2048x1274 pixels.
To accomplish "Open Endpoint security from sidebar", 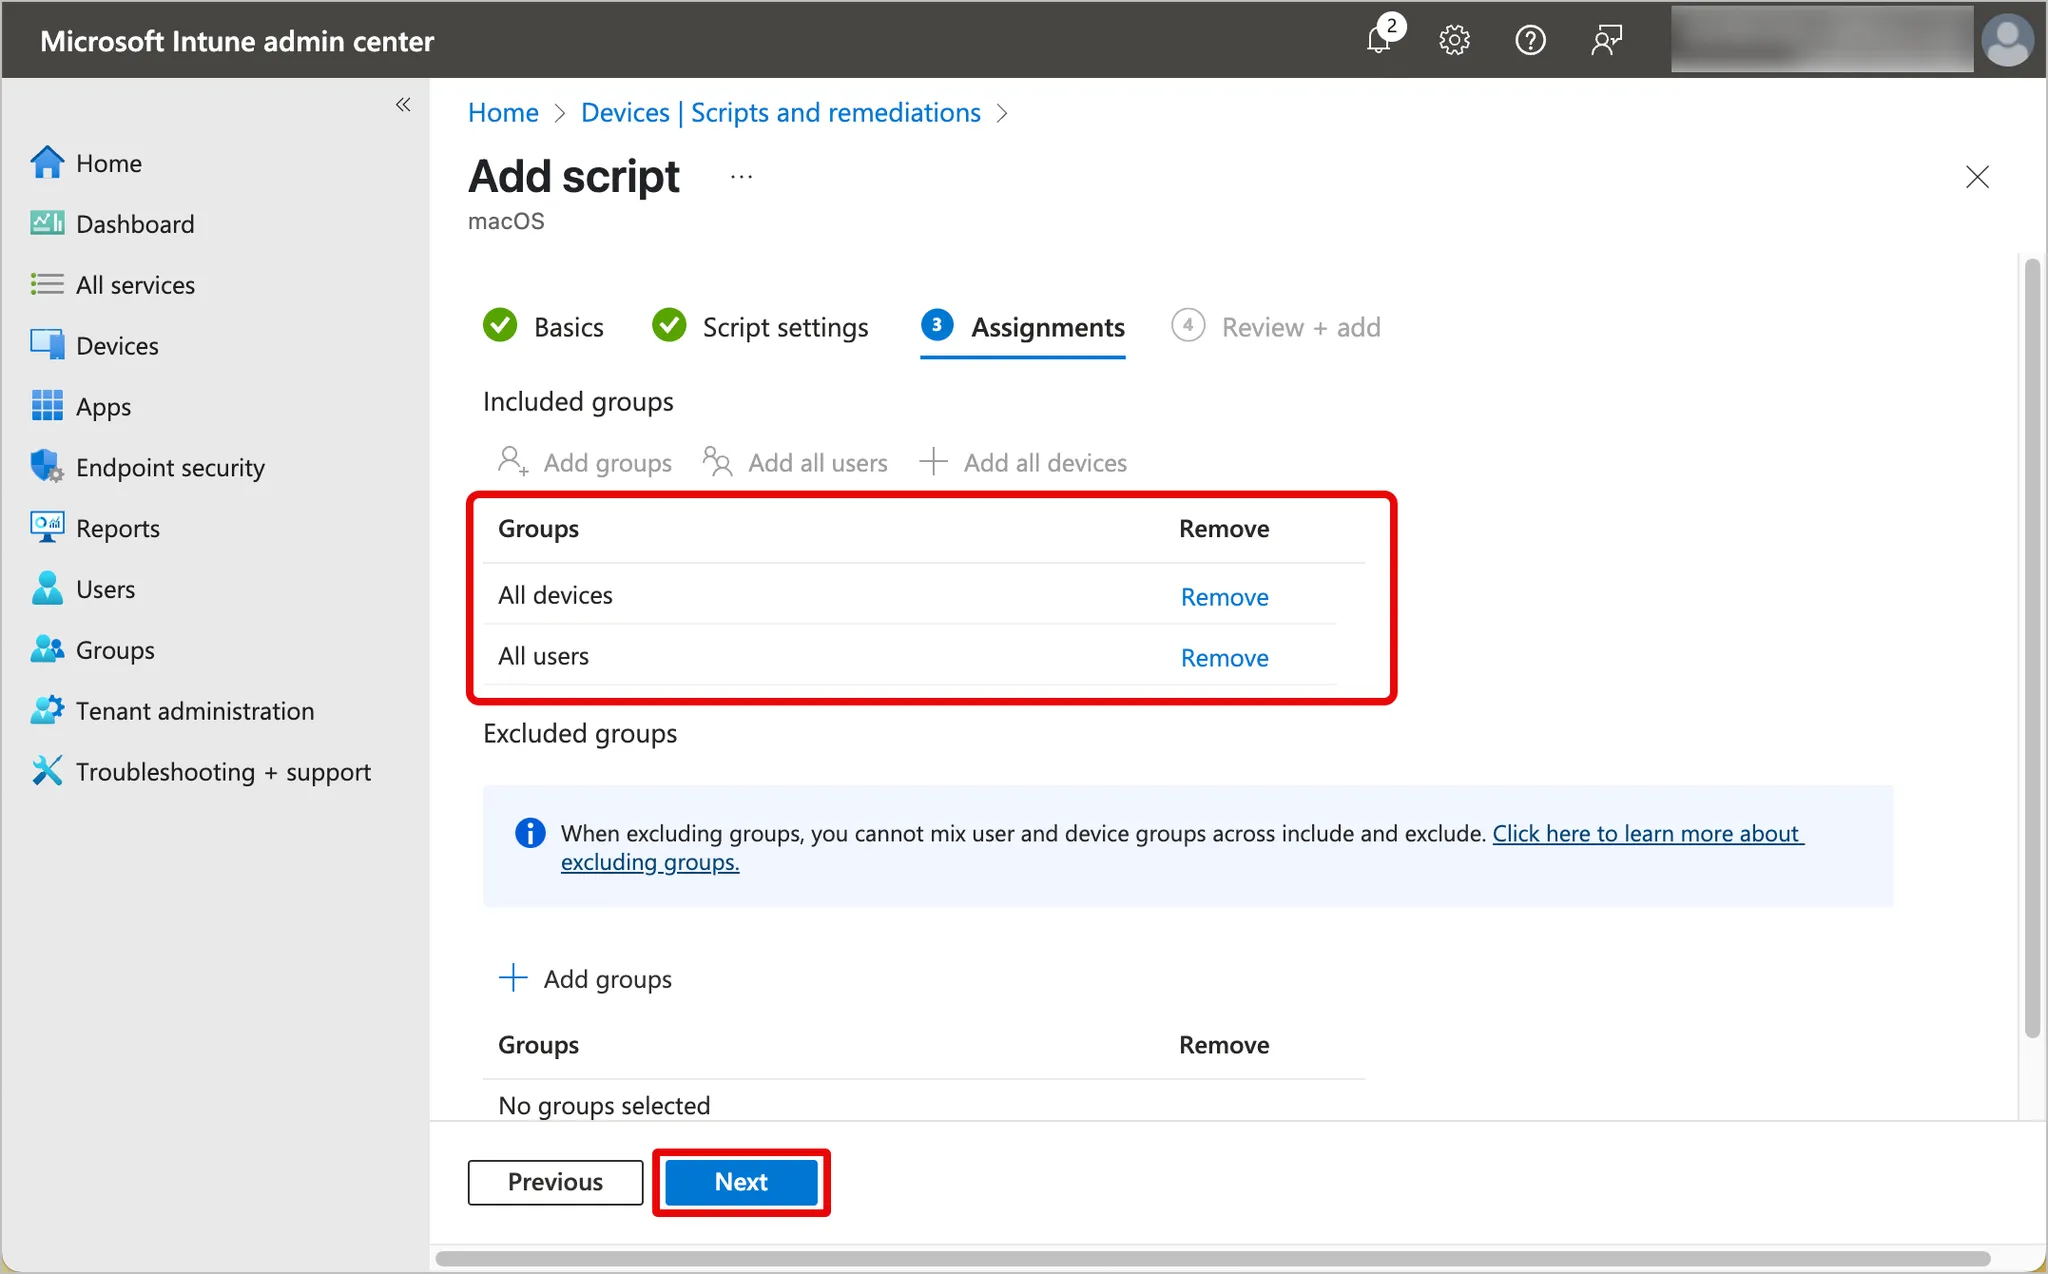I will pyautogui.click(x=170, y=467).
